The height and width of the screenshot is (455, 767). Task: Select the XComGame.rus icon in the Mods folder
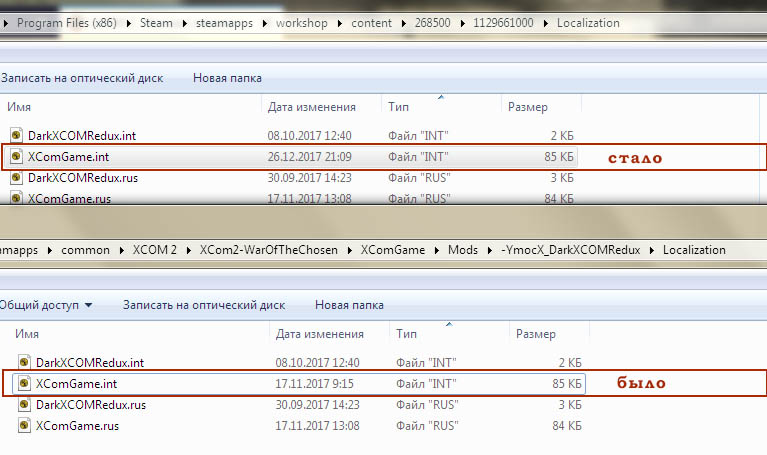(25, 426)
